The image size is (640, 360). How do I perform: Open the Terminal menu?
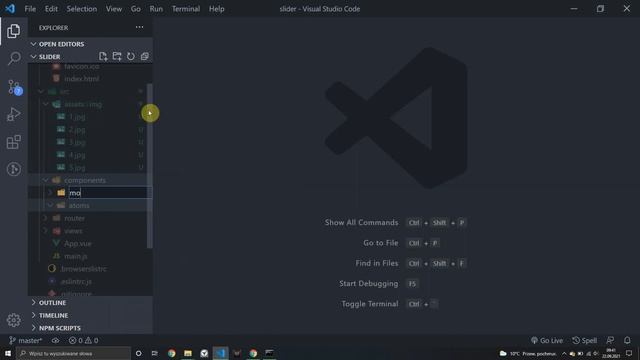click(186, 9)
